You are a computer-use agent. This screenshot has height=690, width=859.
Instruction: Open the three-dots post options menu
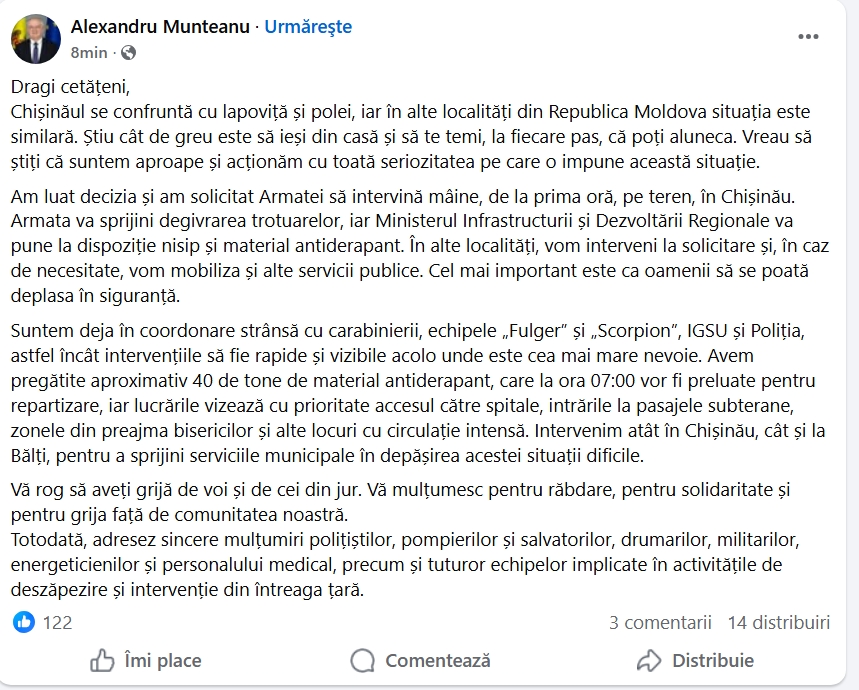click(x=808, y=37)
